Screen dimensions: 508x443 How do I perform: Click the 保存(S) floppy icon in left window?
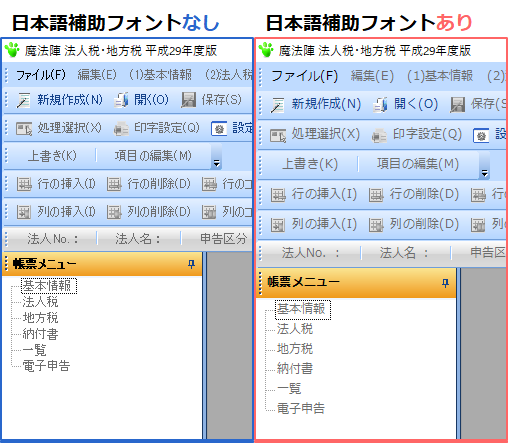[188, 100]
